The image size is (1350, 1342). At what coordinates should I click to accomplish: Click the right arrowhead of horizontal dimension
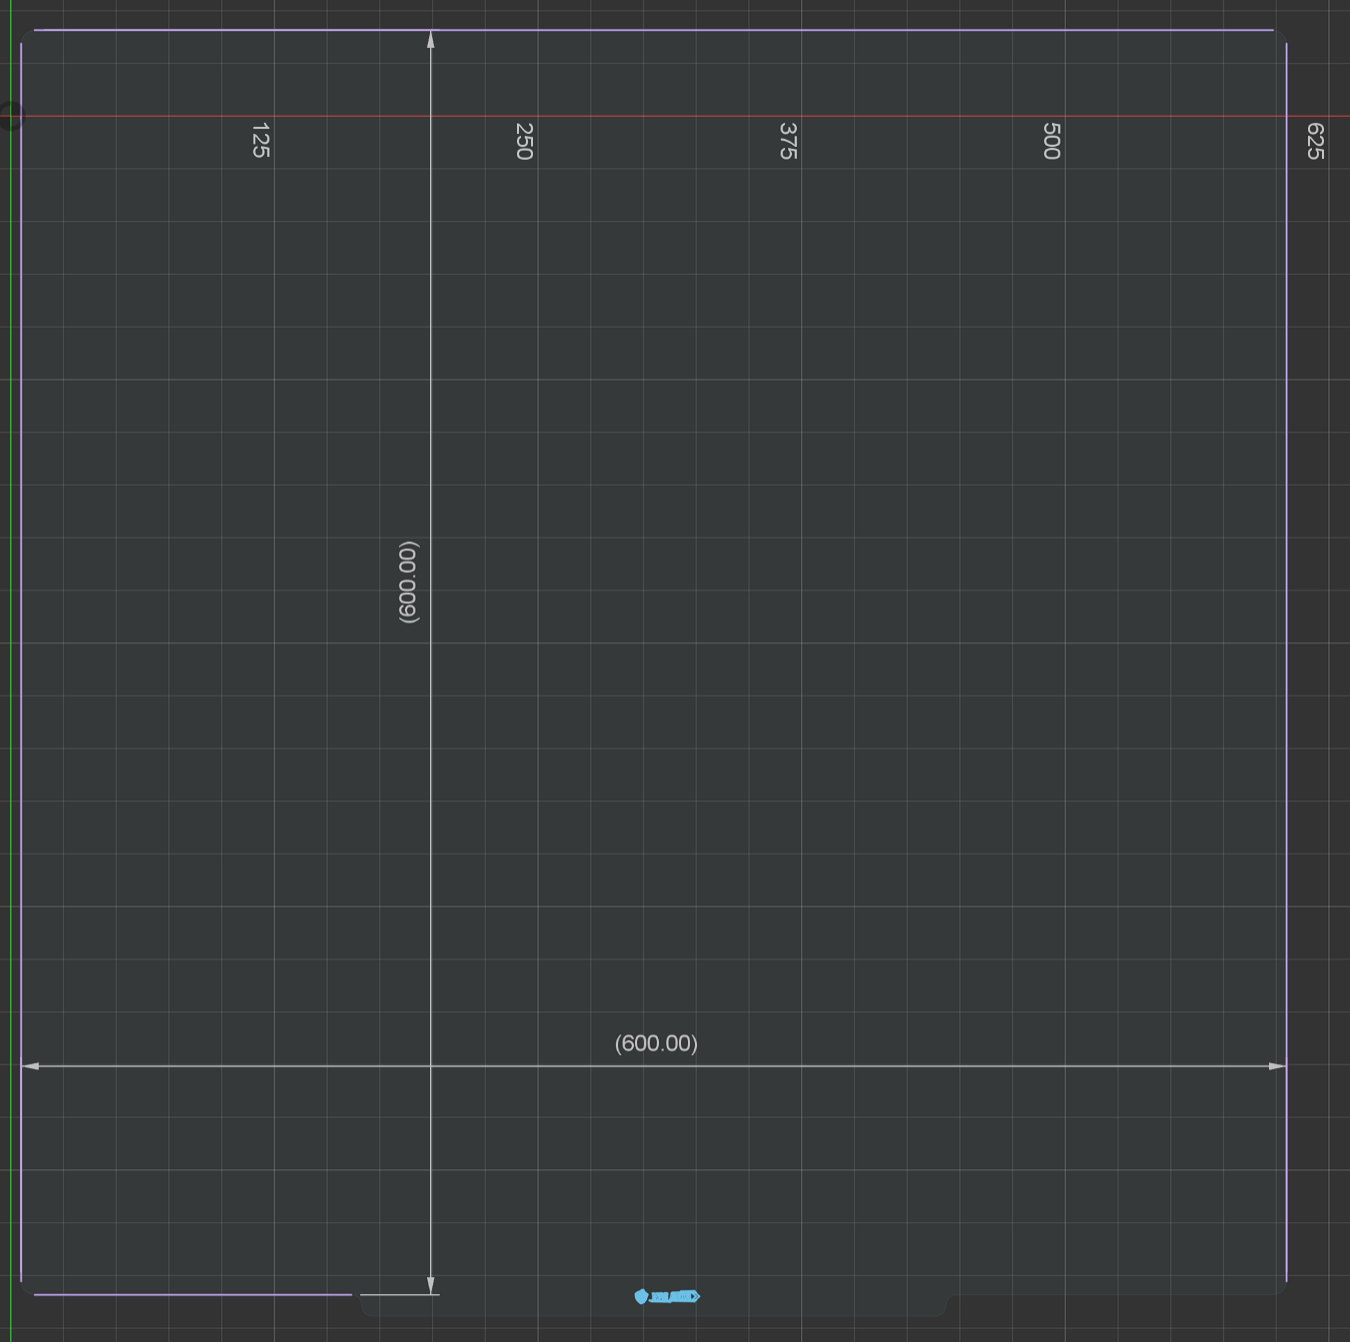1277,1066
